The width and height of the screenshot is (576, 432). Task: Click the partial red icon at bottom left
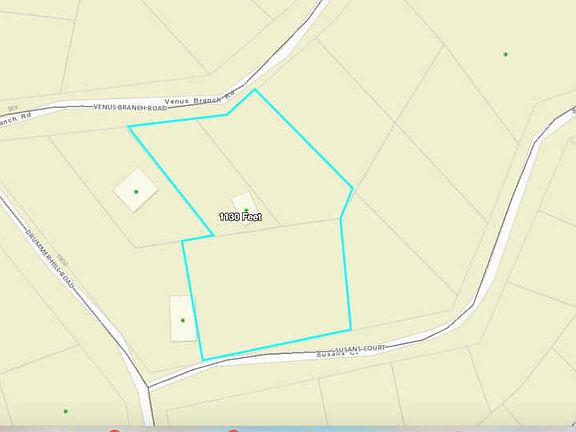pyautogui.click(x=115, y=430)
